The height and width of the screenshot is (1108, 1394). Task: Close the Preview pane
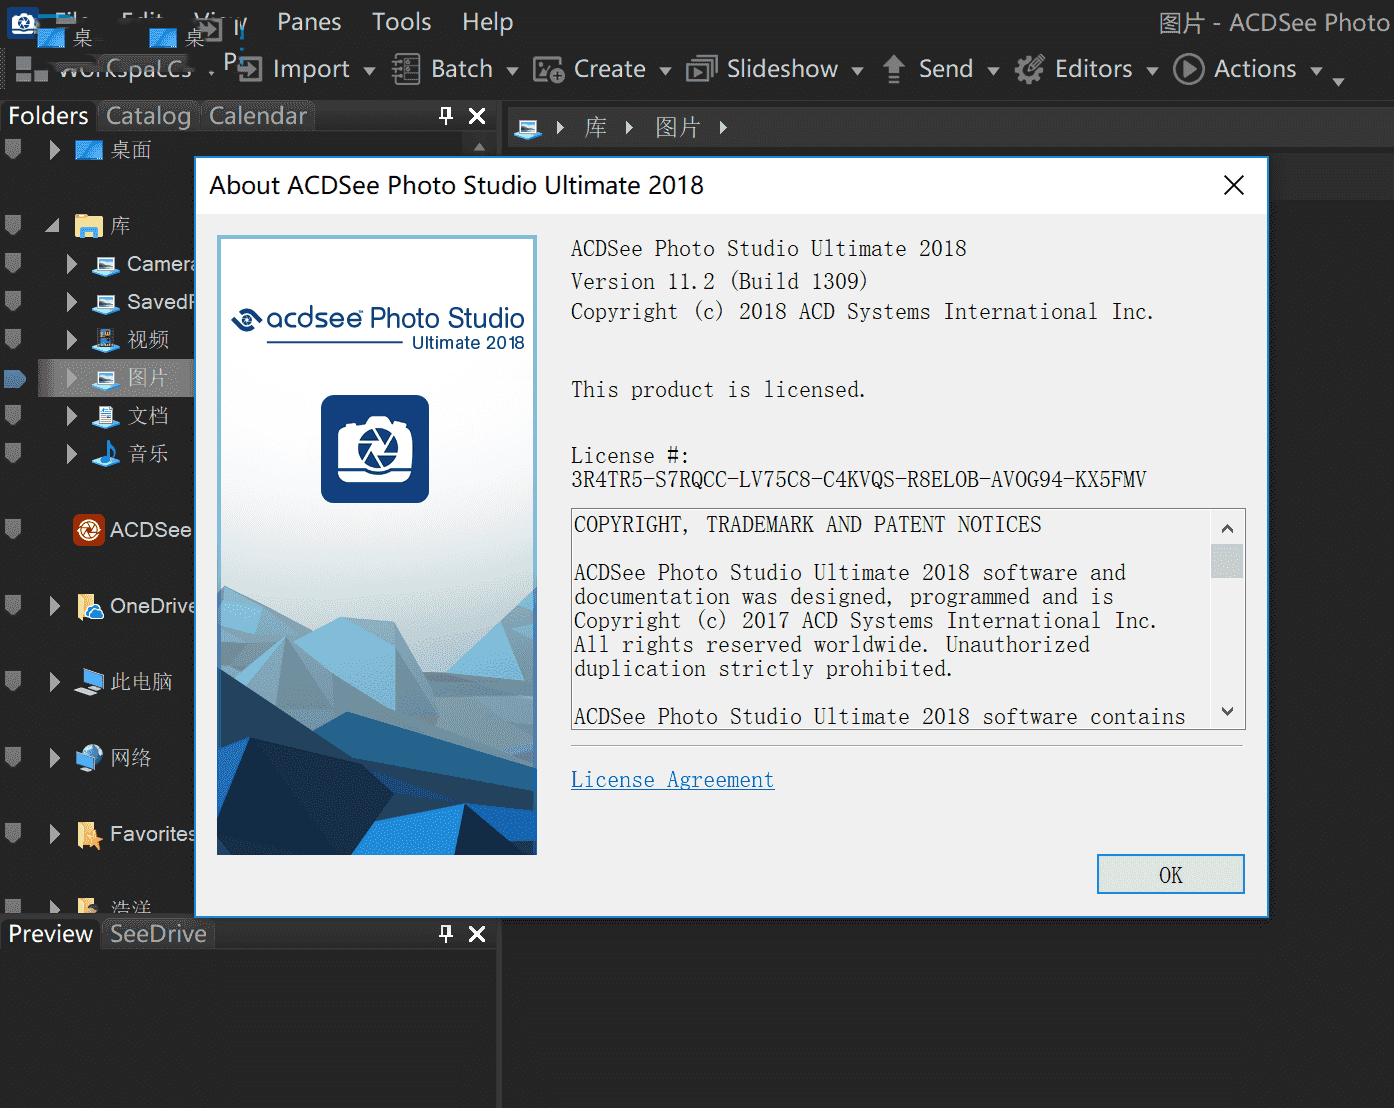click(x=477, y=934)
